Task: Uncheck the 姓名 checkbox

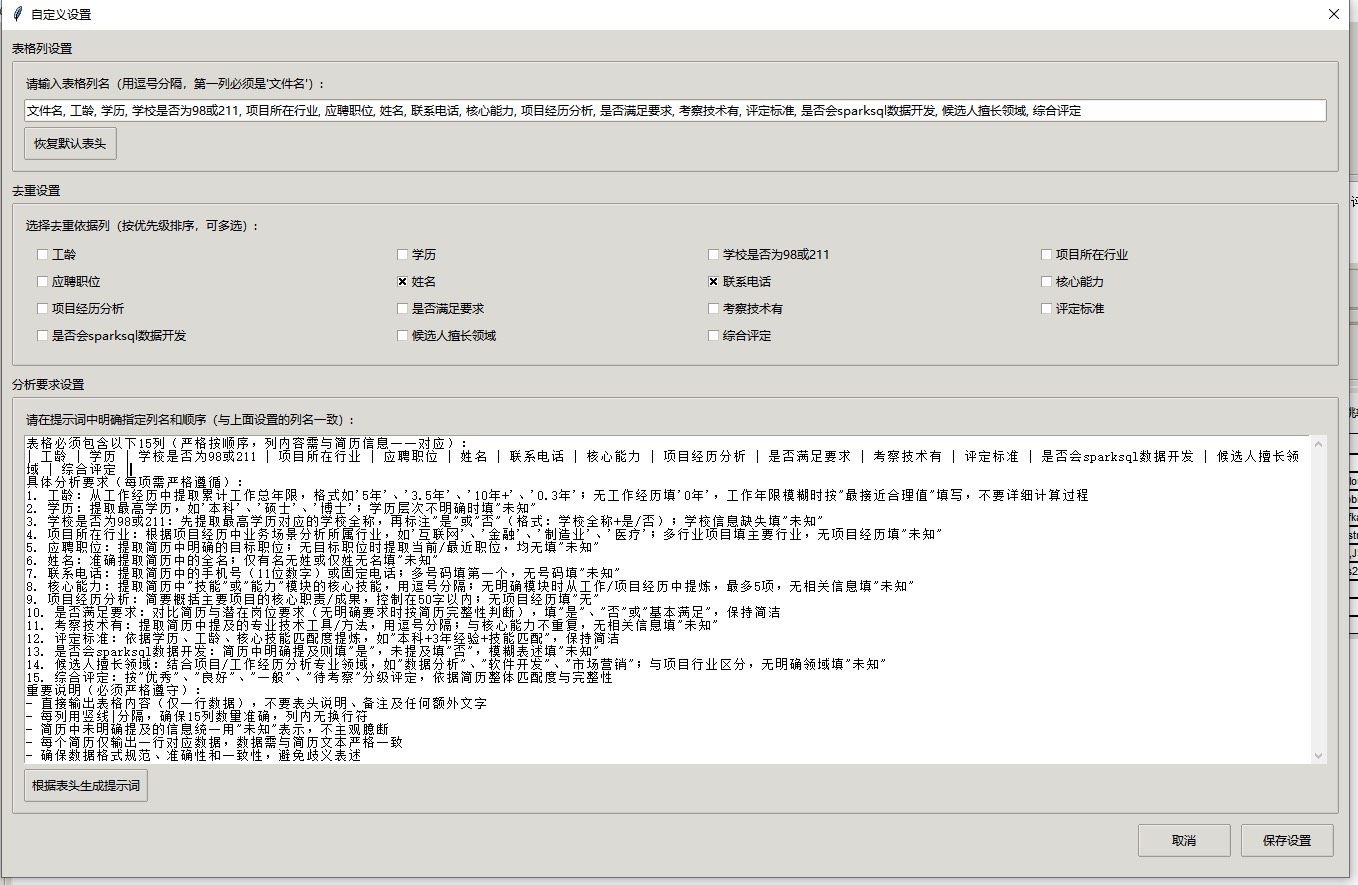Action: point(403,282)
